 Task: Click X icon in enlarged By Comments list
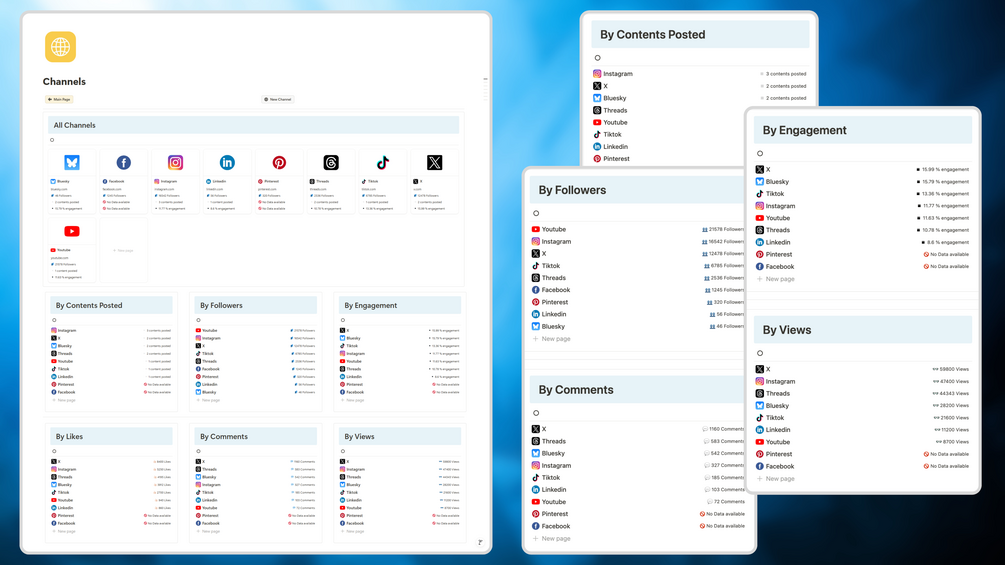coord(535,429)
